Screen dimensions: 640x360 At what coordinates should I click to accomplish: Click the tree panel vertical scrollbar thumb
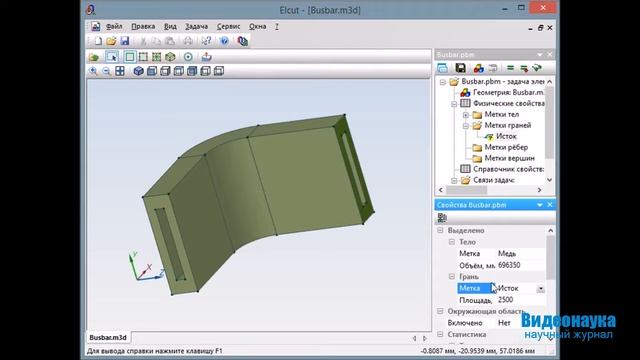(549, 122)
